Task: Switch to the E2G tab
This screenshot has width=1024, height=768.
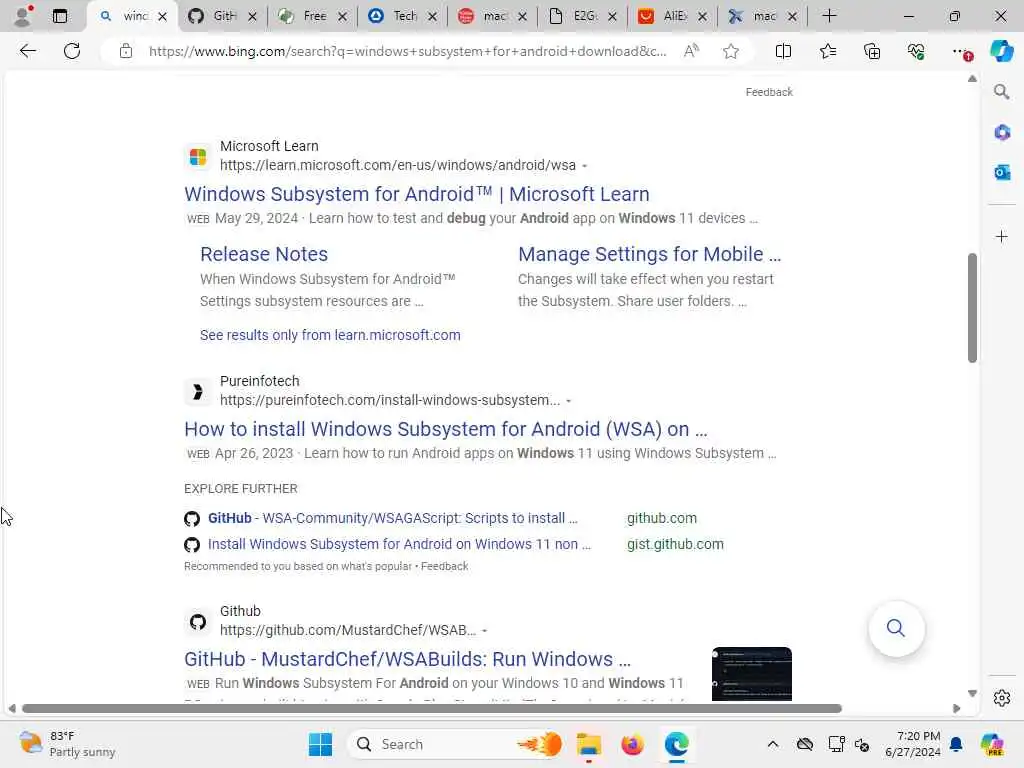Action: point(575,16)
